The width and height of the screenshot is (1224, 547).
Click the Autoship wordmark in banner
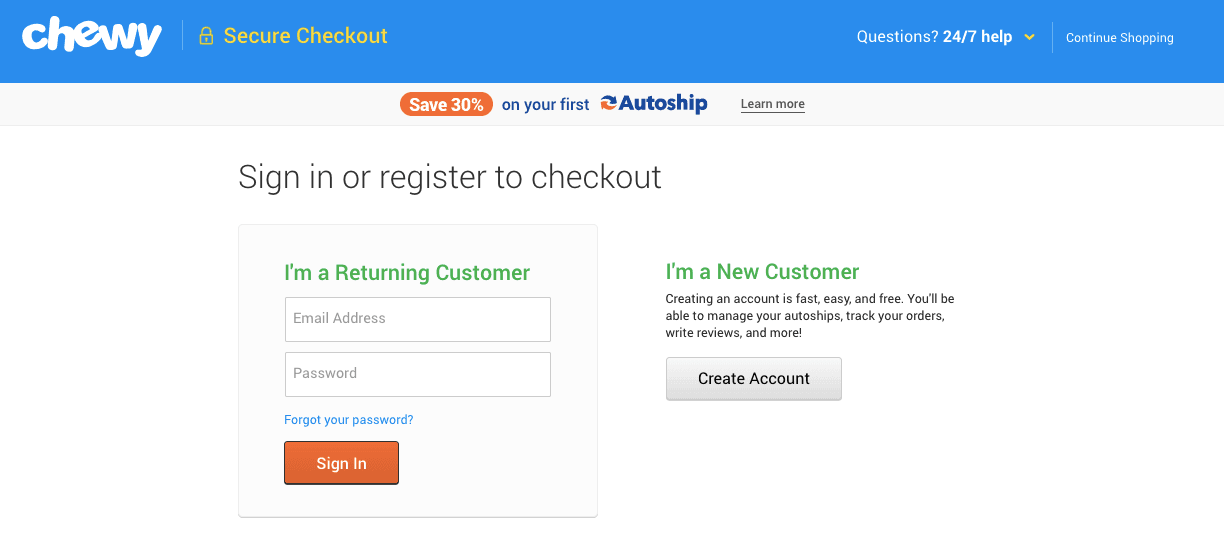(x=663, y=103)
